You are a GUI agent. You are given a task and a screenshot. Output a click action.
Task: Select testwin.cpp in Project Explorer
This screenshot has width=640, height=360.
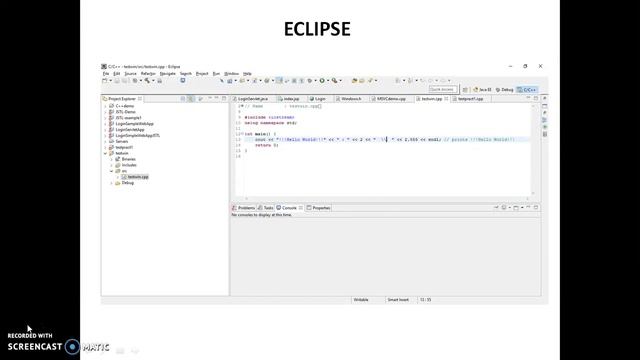pyautogui.click(x=138, y=177)
